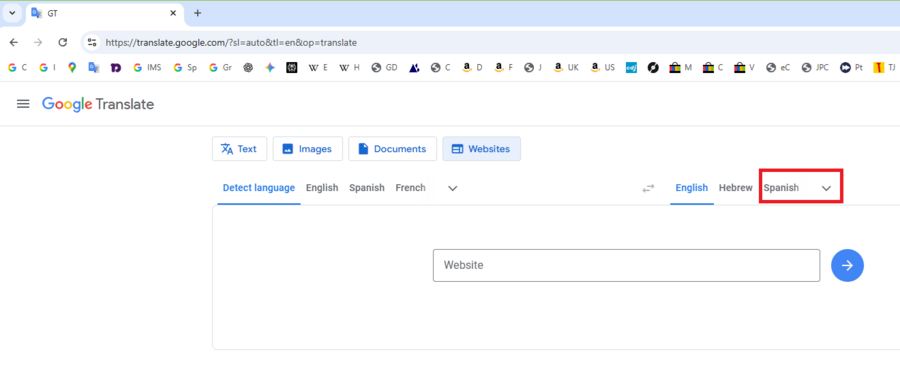
Task: Open the shopping bag V bookmark
Action: click(x=744, y=68)
